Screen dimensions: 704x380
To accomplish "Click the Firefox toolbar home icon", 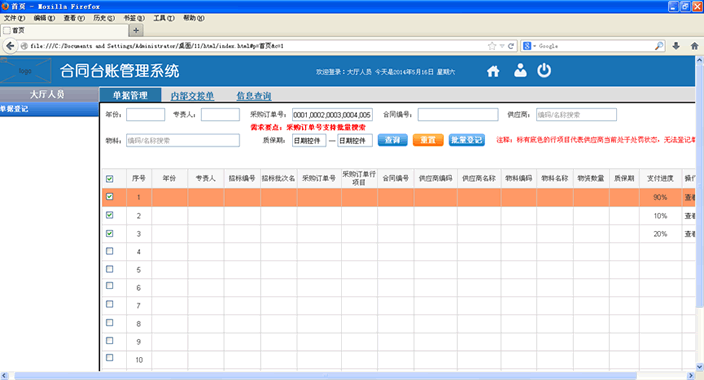I will (694, 46).
